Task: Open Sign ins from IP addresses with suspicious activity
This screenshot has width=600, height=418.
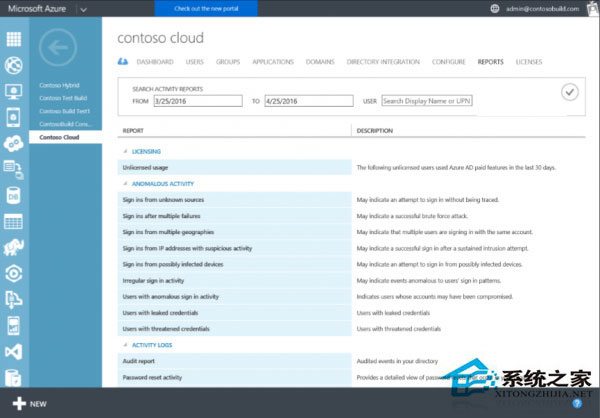Action: pos(234,248)
